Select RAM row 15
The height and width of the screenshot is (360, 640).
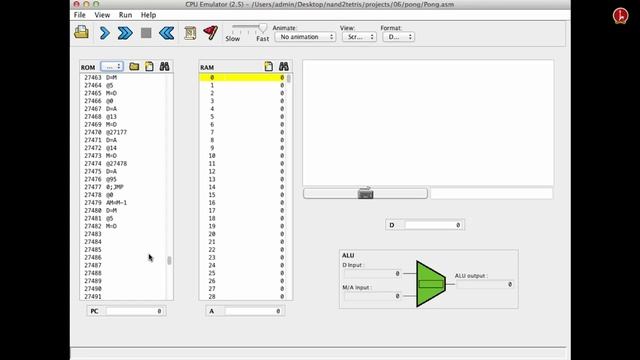pyautogui.click(x=243, y=195)
